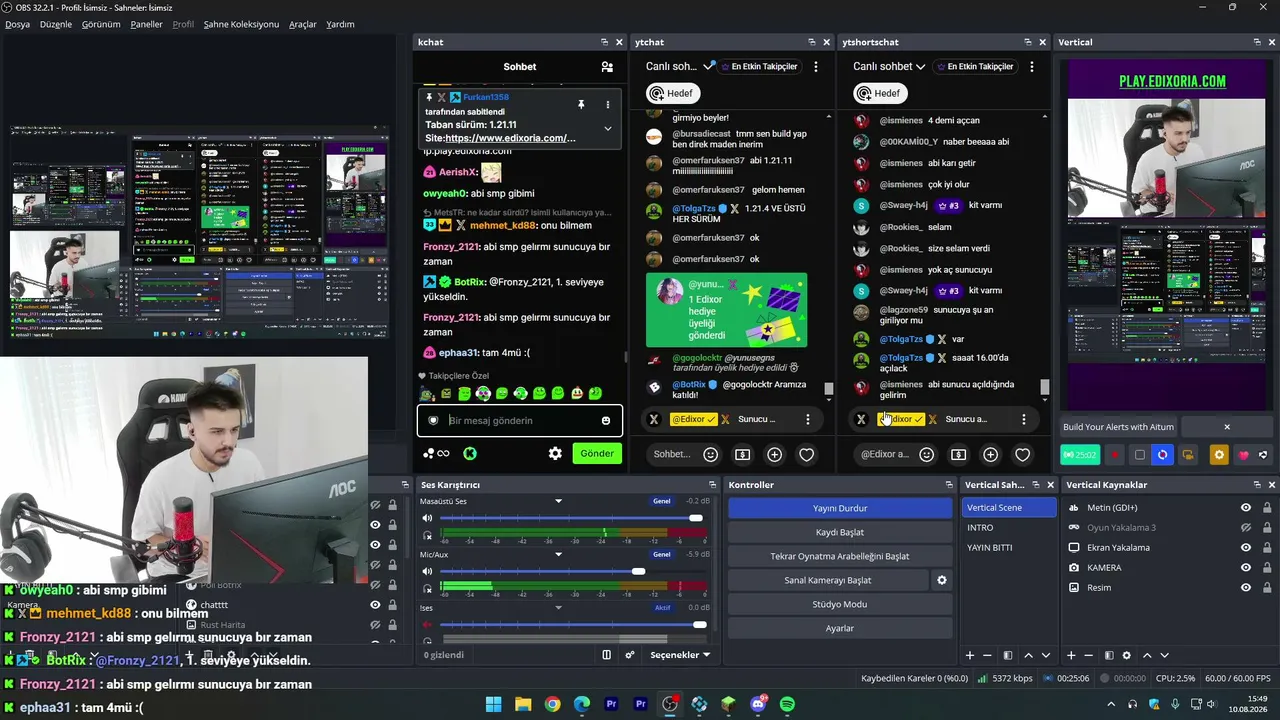Viewport: 1280px width, 720px height.
Task: Hide the Ekran Yakalama vertical source
Action: click(1246, 548)
